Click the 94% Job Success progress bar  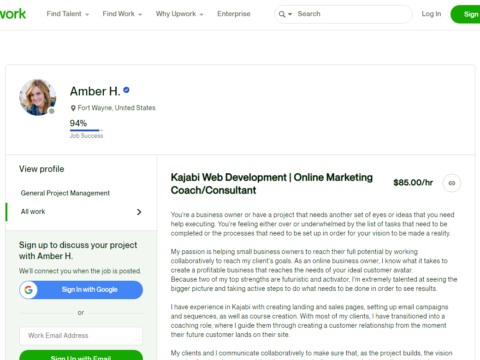point(86,130)
